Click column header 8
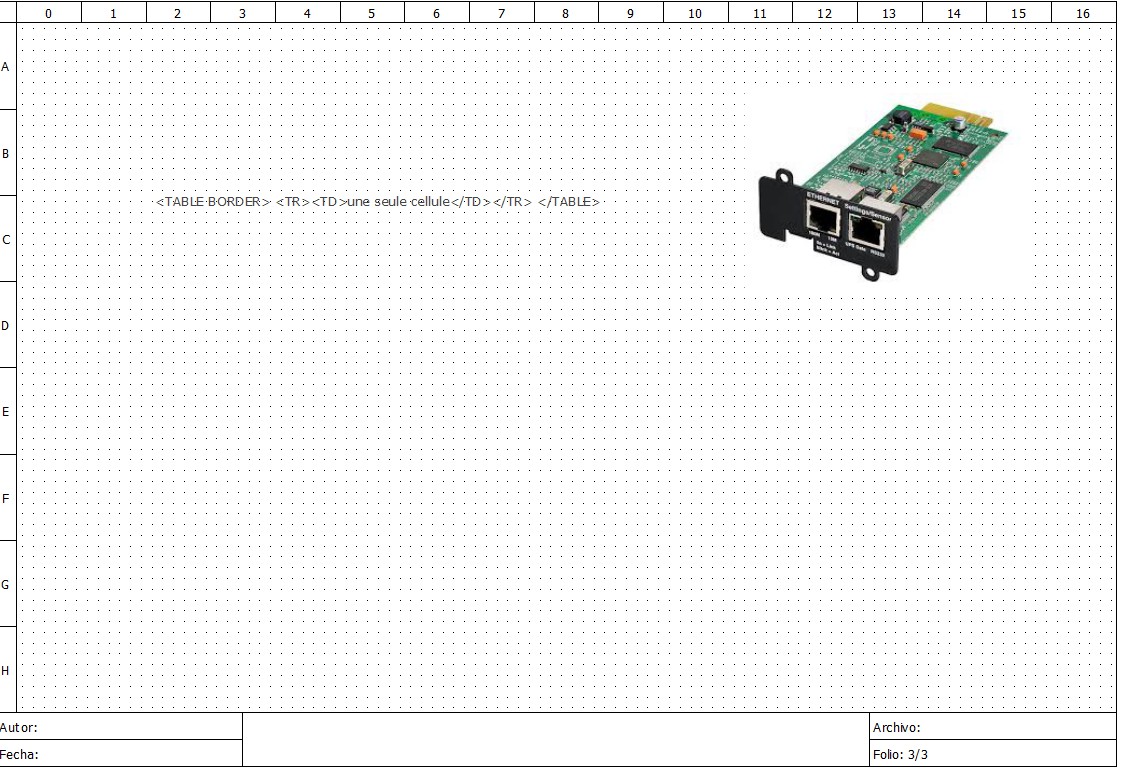 click(x=566, y=13)
